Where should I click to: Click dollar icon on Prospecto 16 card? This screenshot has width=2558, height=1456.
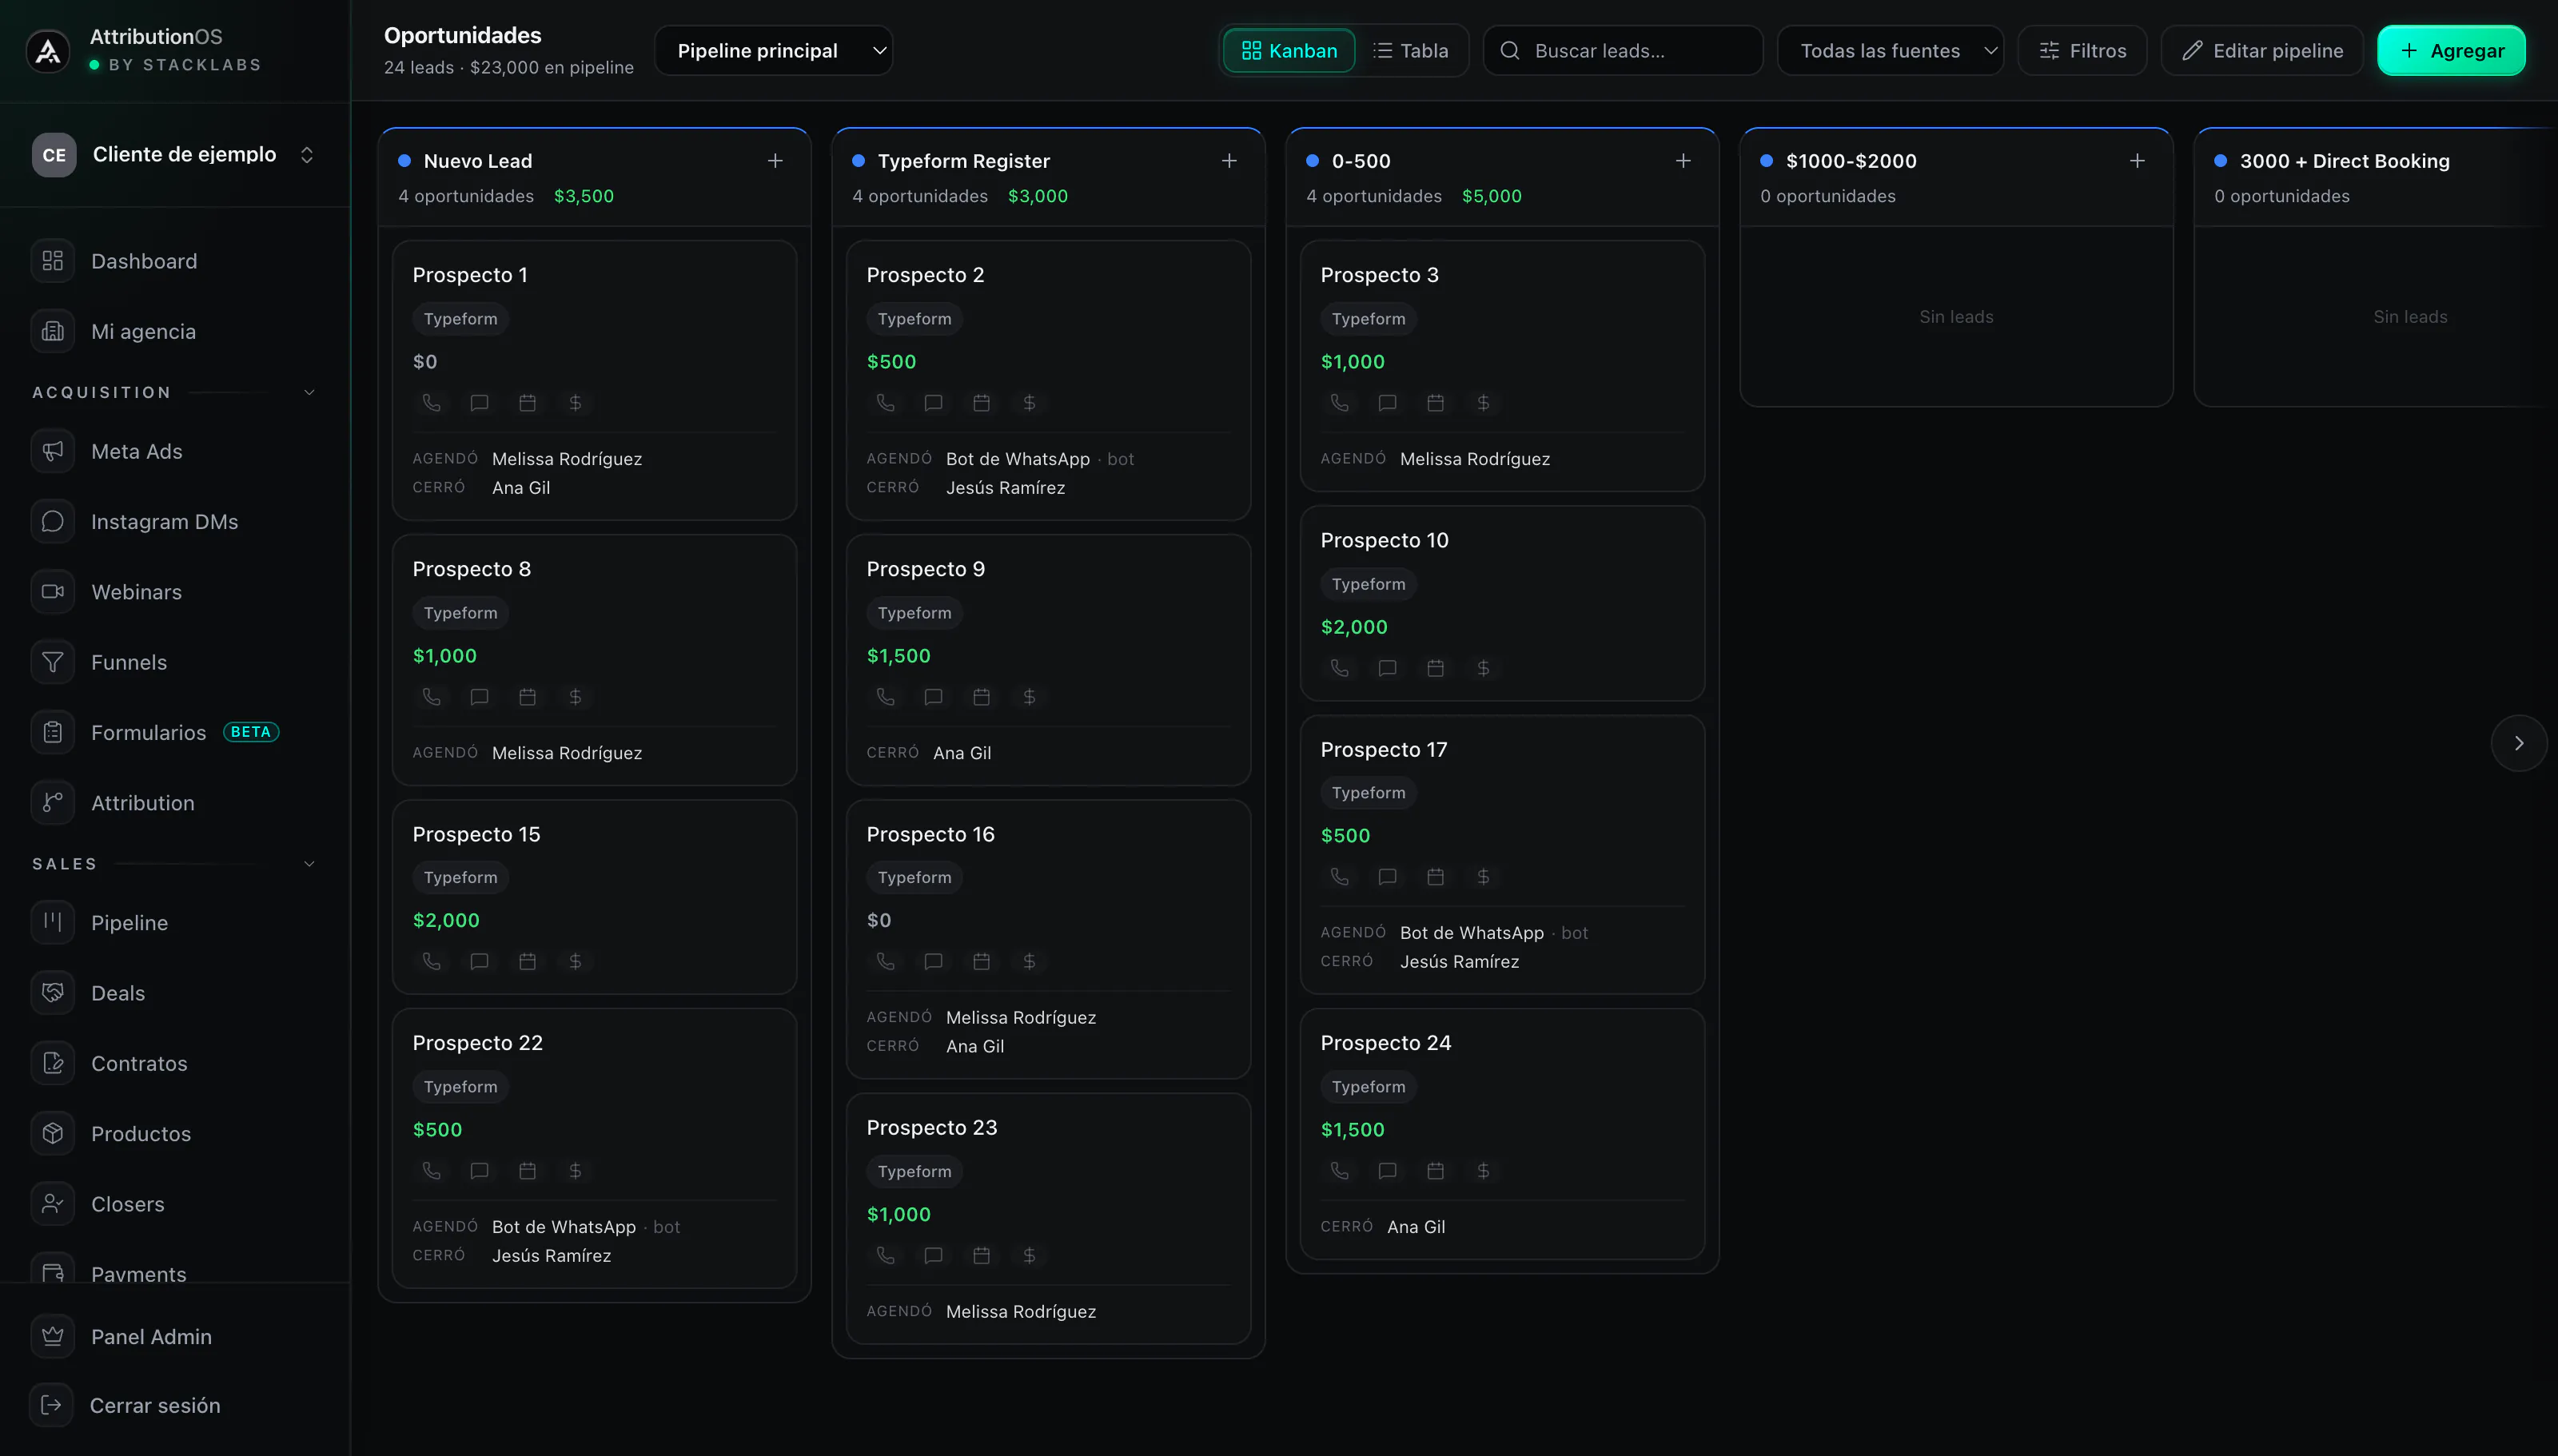1029,961
